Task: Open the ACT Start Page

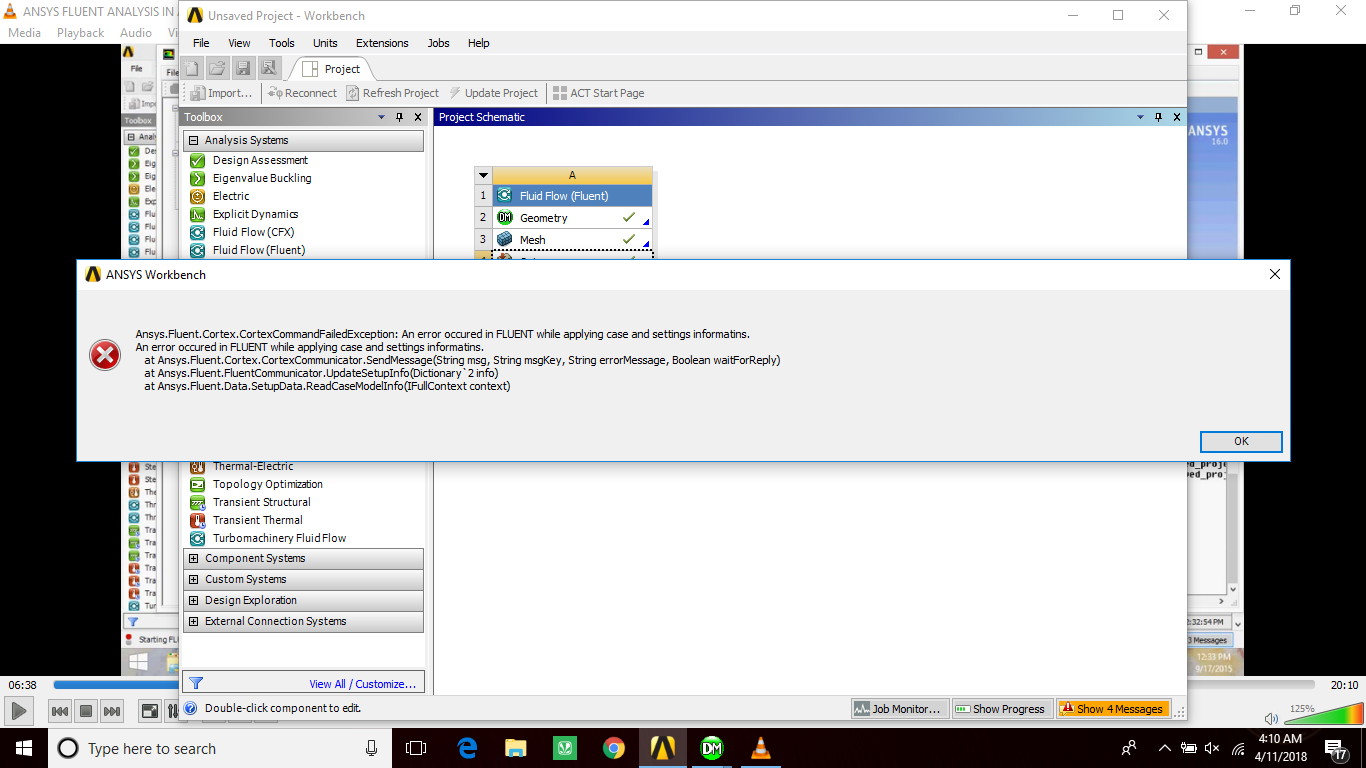Action: pos(598,93)
